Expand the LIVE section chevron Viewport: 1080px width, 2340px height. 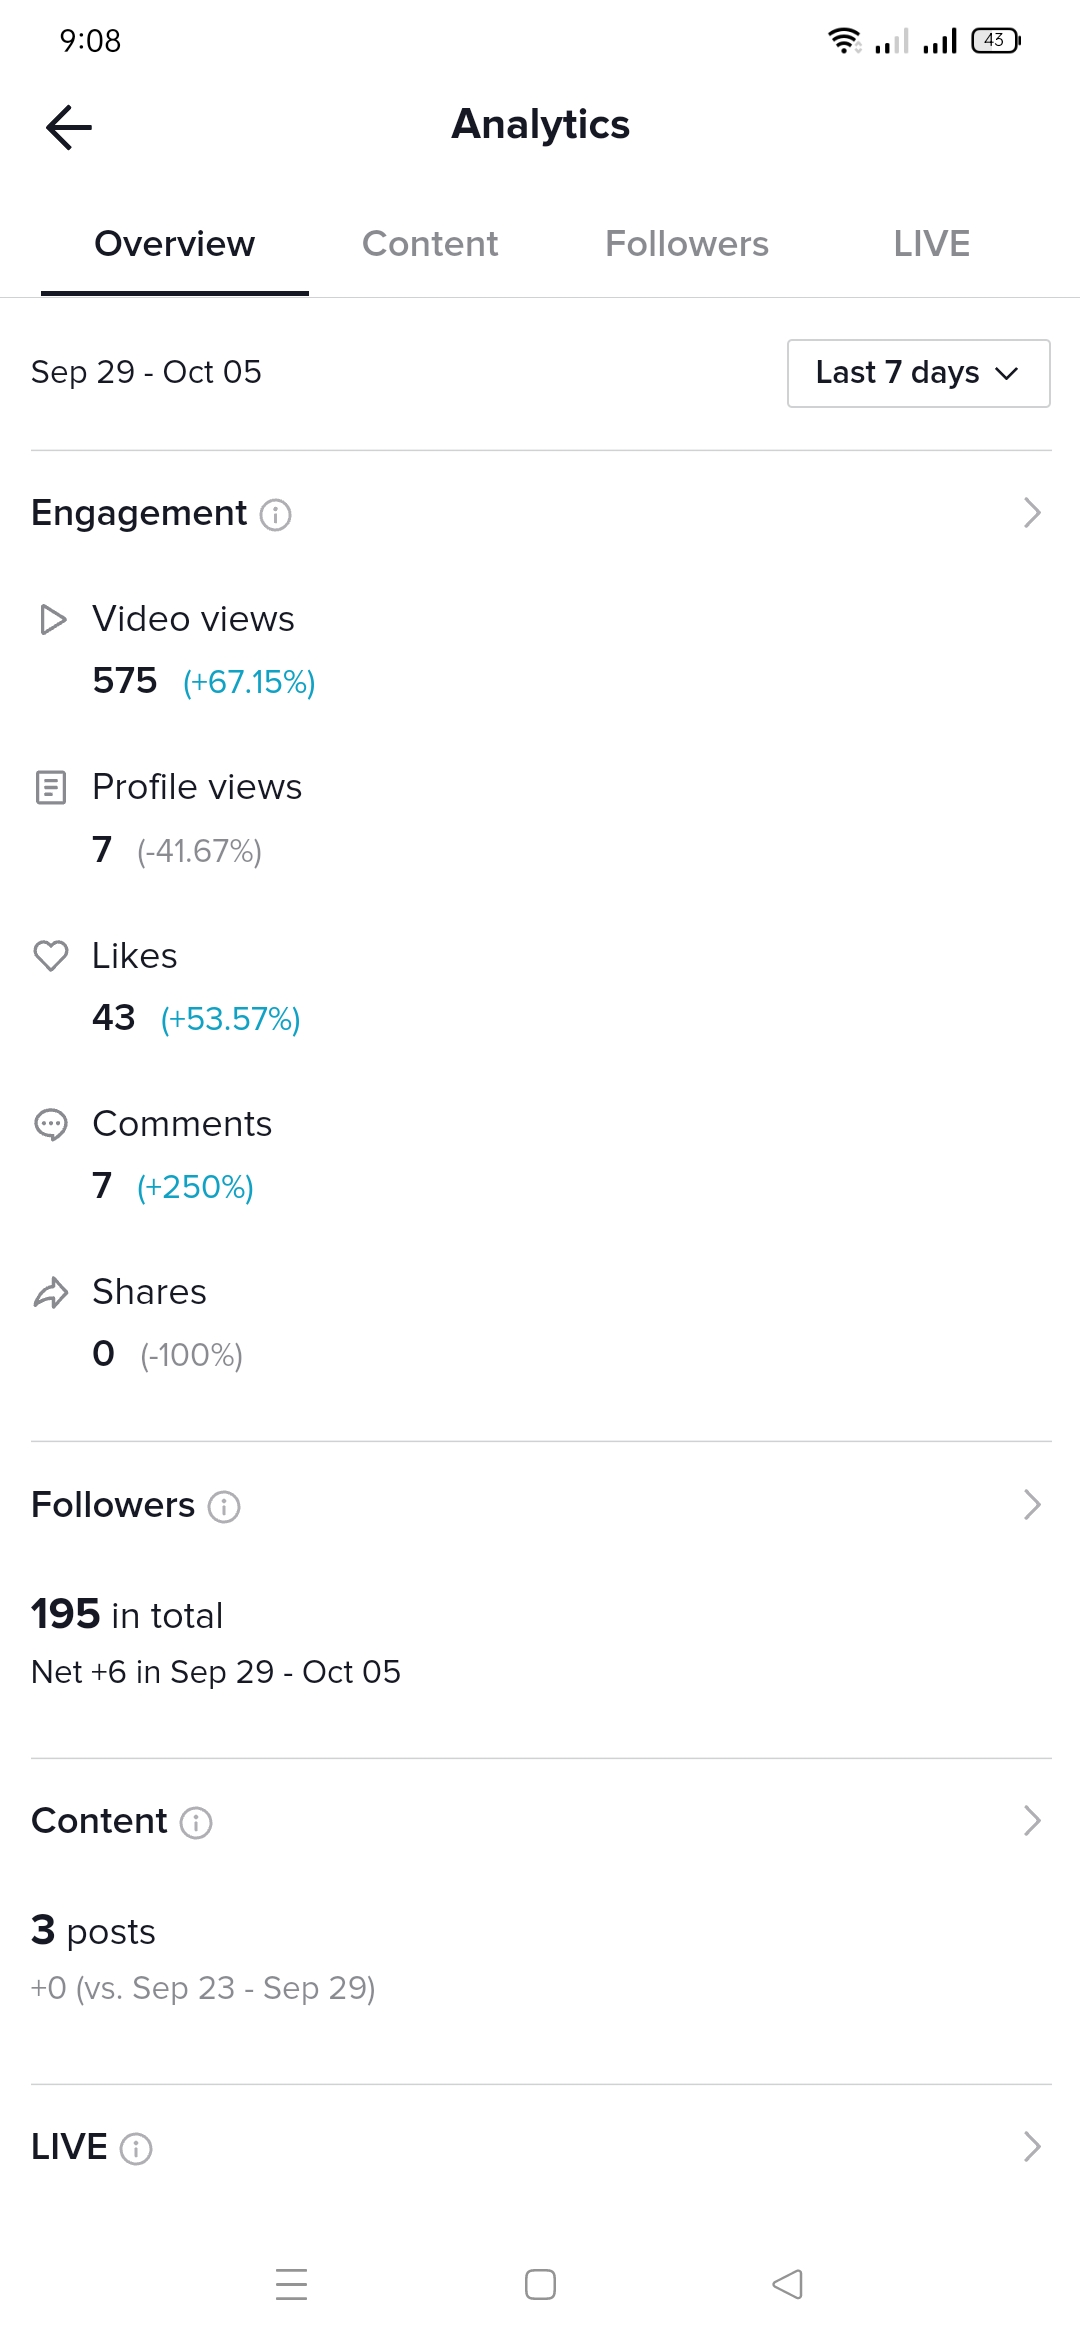point(1032,2147)
